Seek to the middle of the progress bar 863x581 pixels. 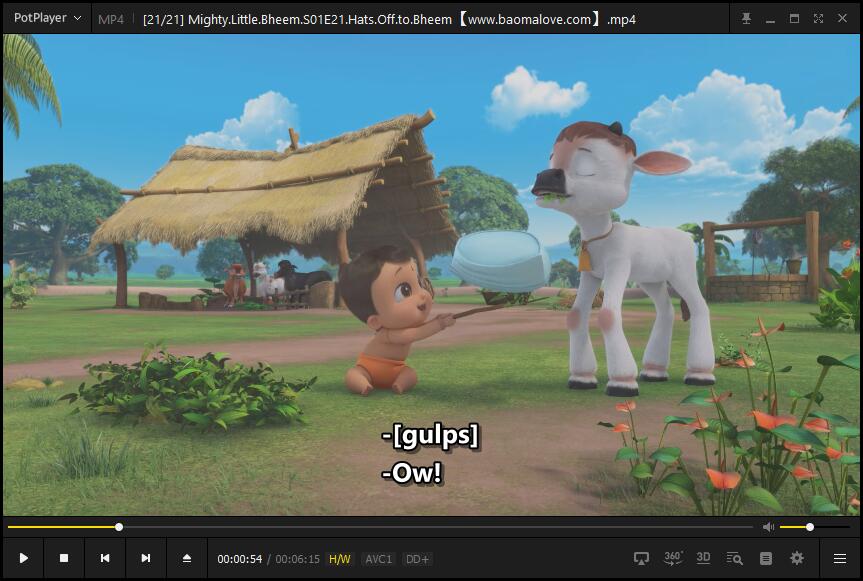click(x=380, y=527)
